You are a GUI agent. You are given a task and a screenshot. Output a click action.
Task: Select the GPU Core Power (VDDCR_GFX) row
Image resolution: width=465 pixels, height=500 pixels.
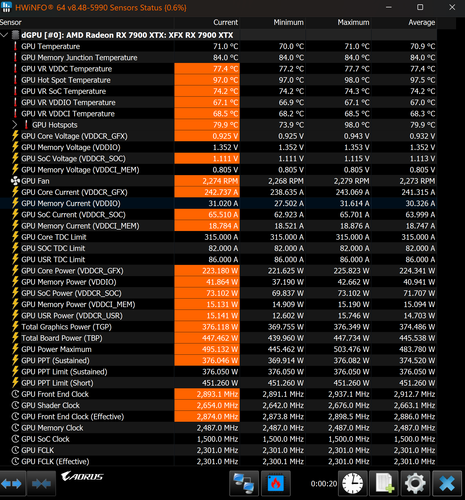click(x=218, y=271)
